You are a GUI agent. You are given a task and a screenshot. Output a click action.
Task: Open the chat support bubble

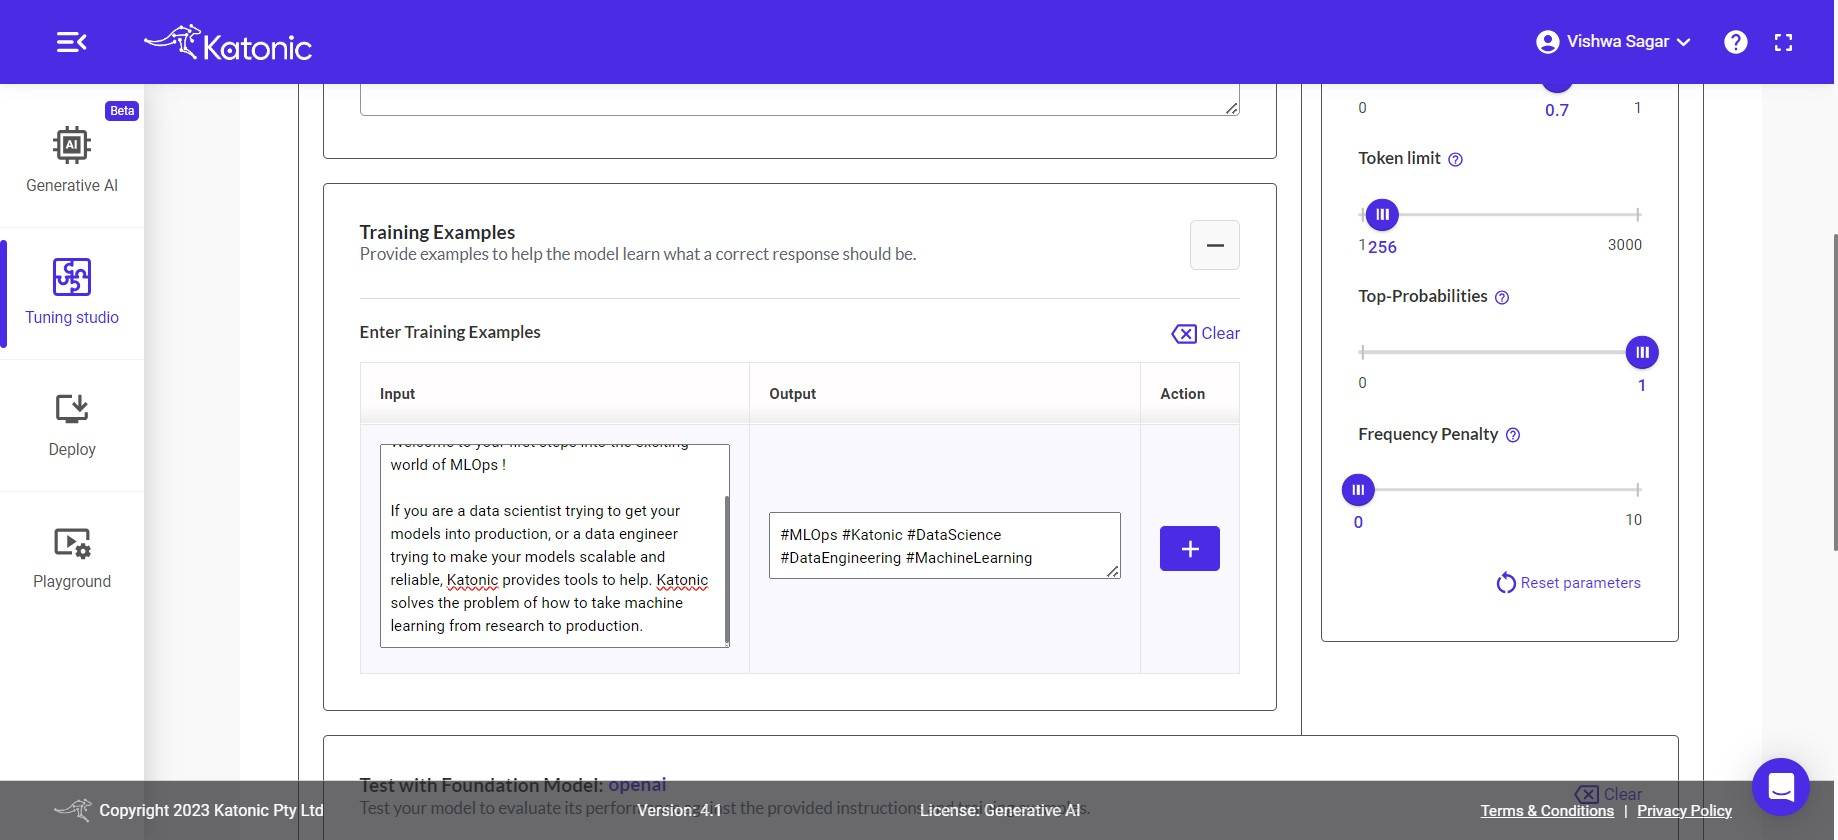1781,787
